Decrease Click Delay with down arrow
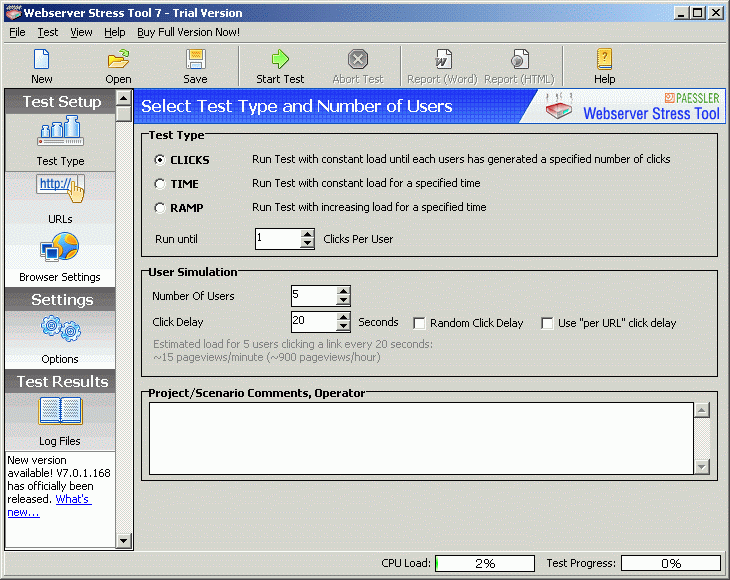730x580 pixels. coord(343,327)
